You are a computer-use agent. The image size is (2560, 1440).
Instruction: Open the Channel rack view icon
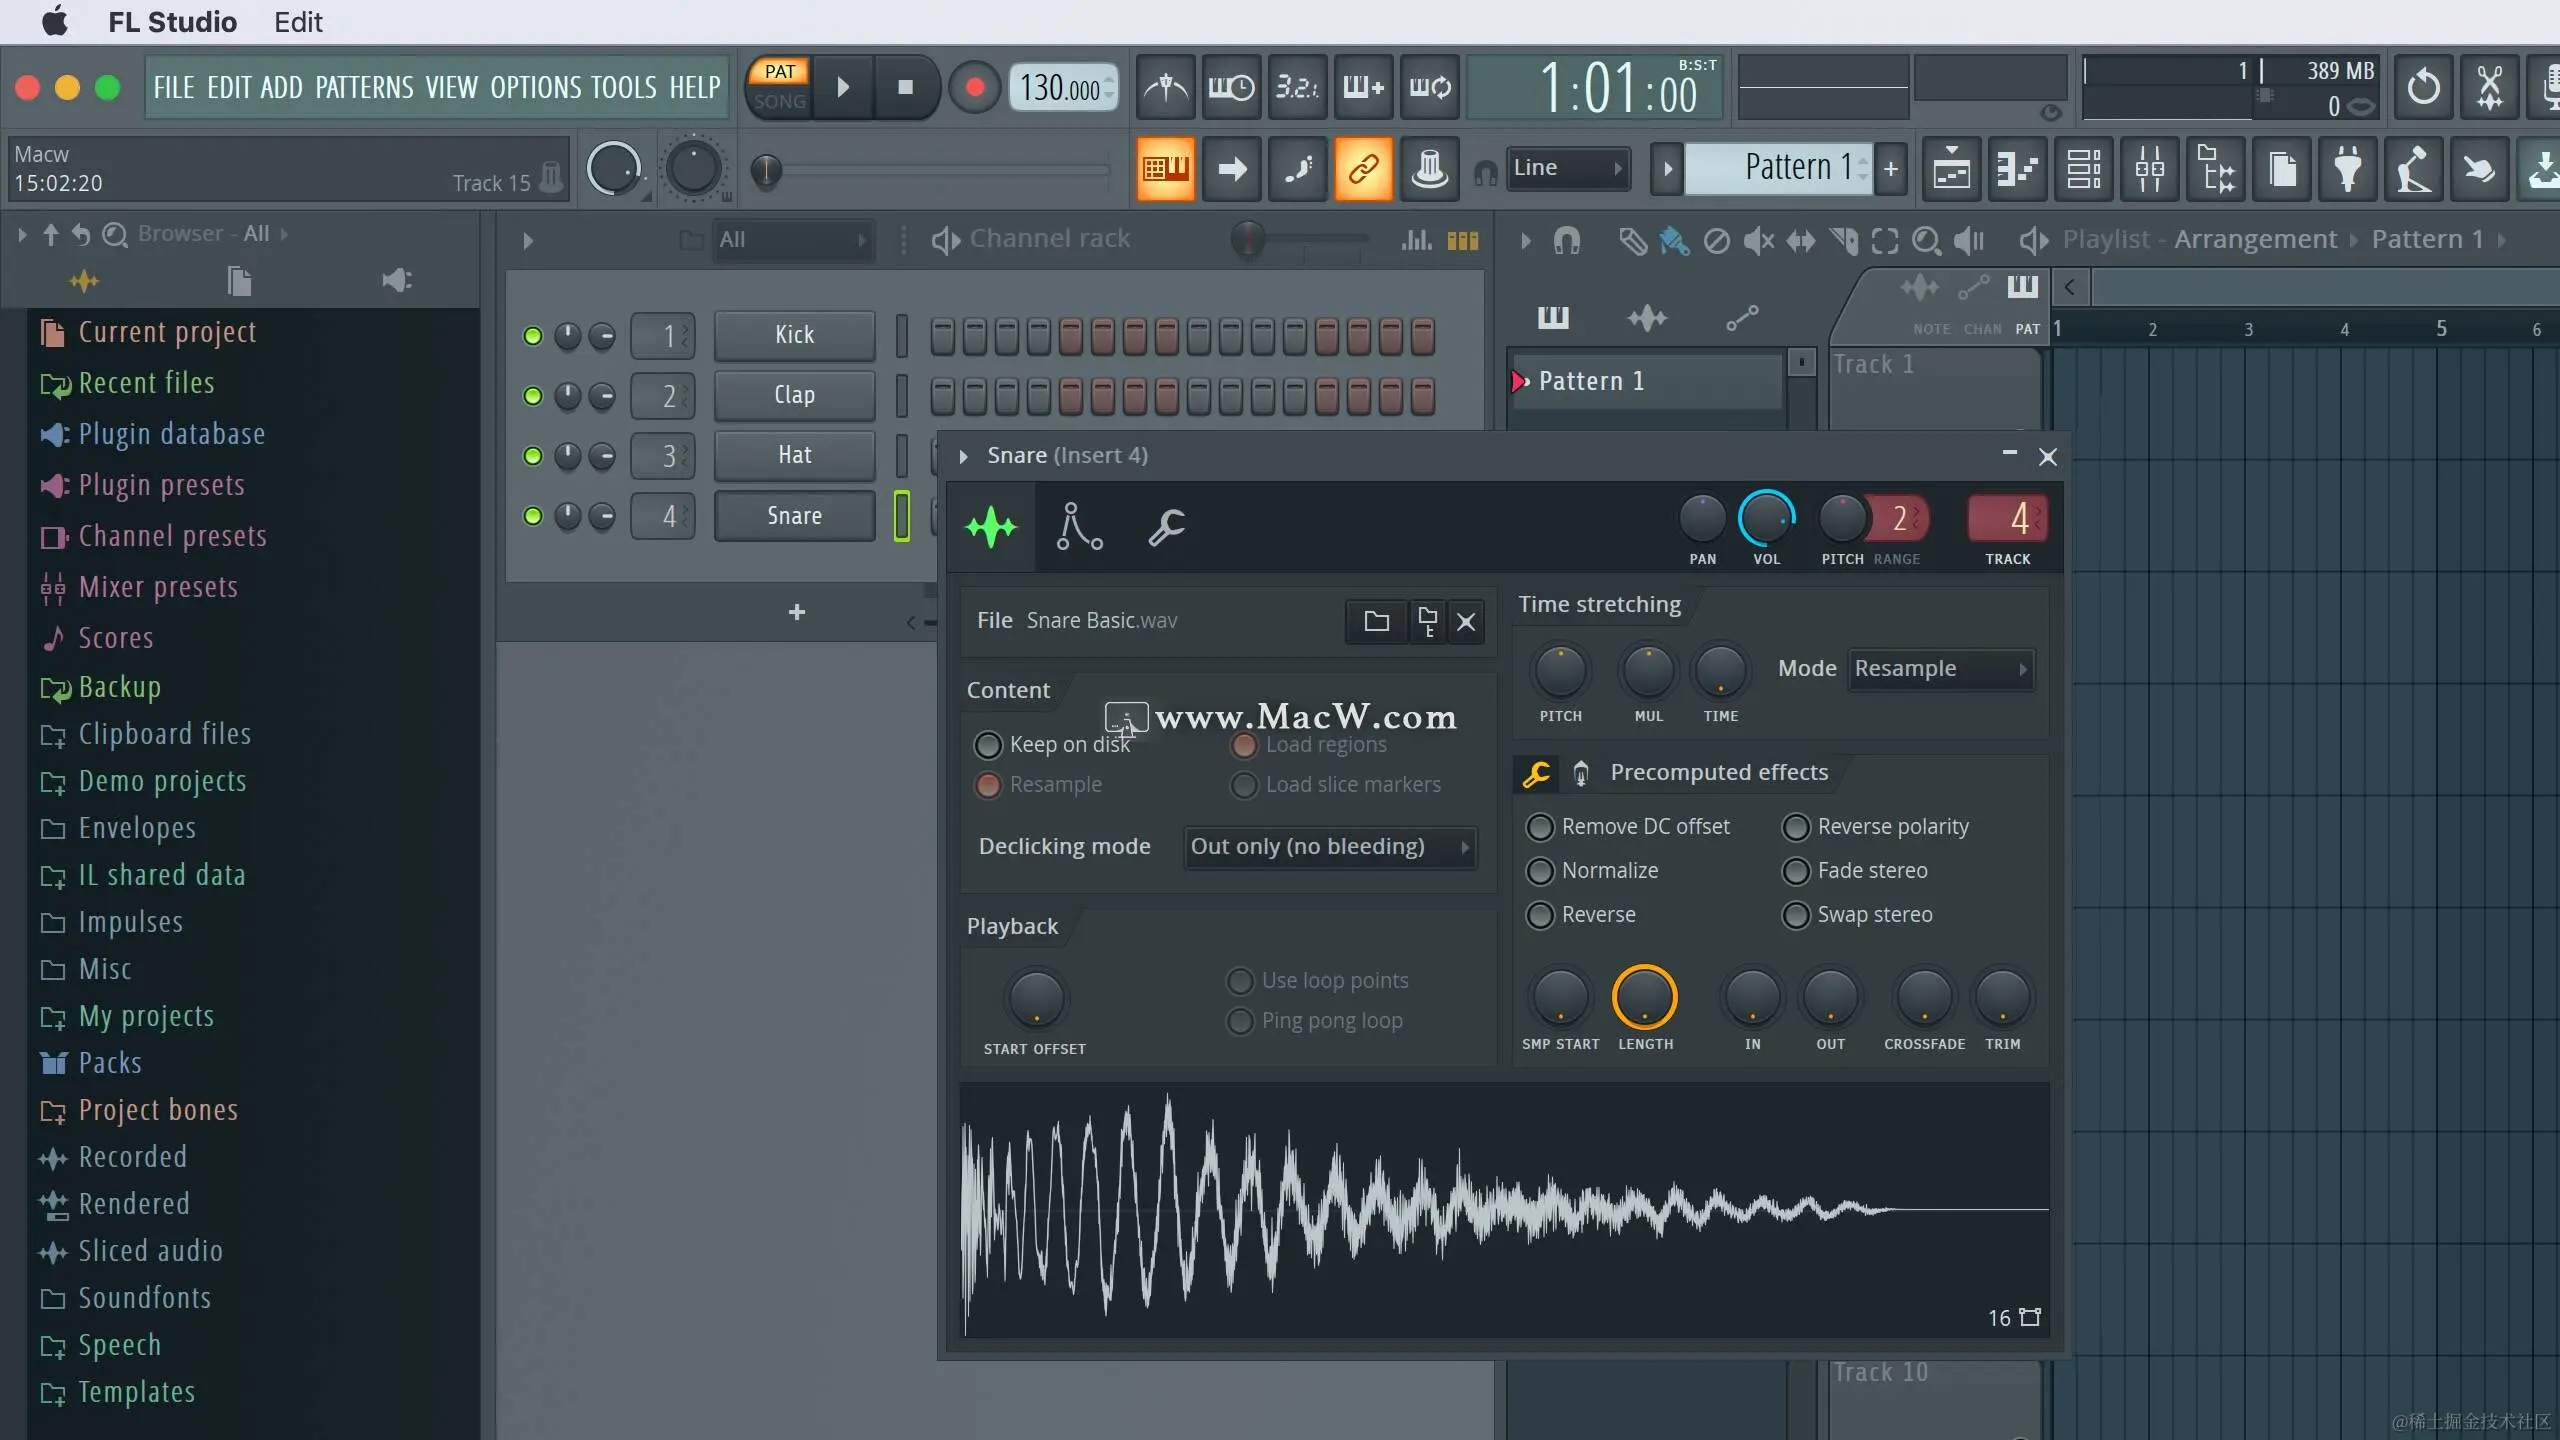coord(2083,169)
